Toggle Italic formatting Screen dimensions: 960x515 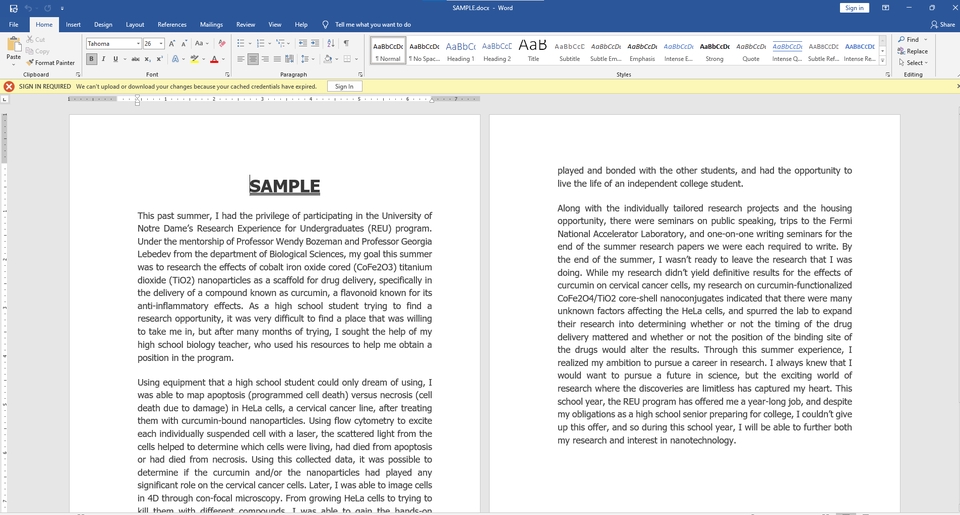click(103, 59)
